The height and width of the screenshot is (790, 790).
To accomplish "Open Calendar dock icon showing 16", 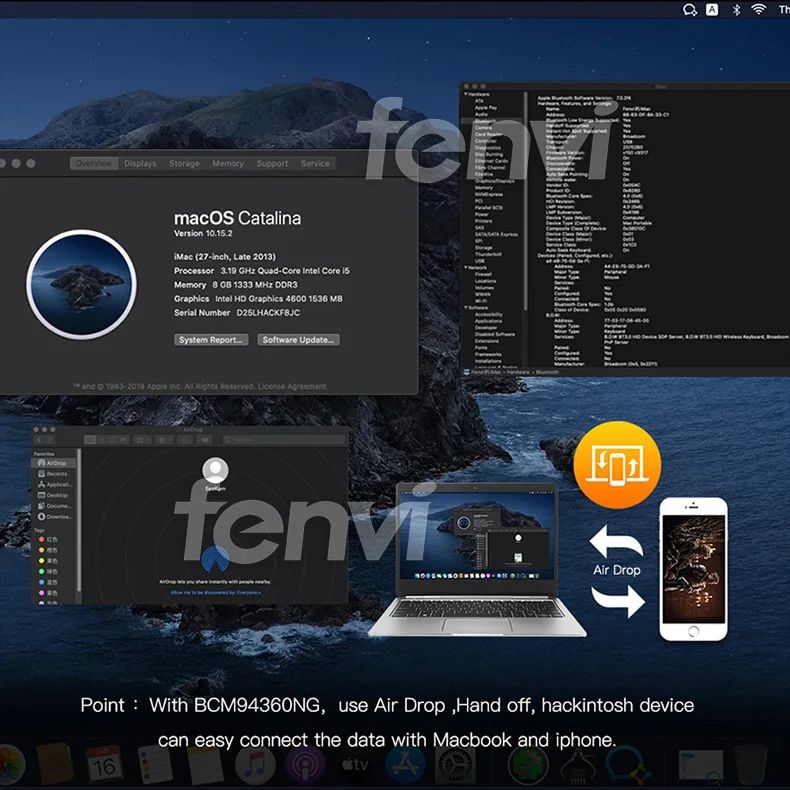I will point(105,765).
